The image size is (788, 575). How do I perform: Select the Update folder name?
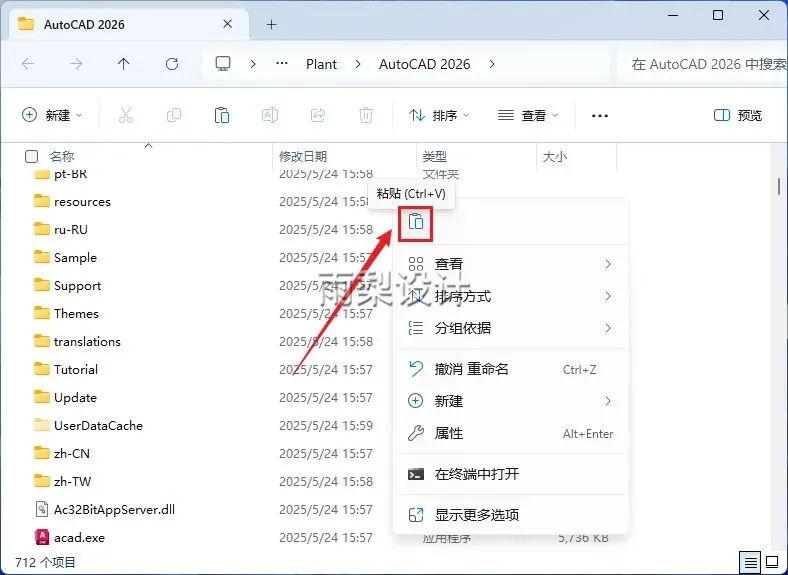pyautogui.click(x=75, y=398)
